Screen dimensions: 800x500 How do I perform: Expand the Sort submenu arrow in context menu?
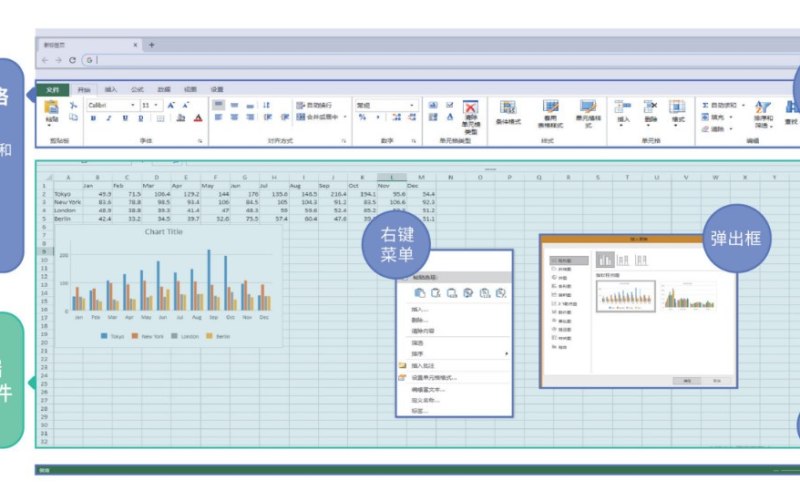[507, 354]
